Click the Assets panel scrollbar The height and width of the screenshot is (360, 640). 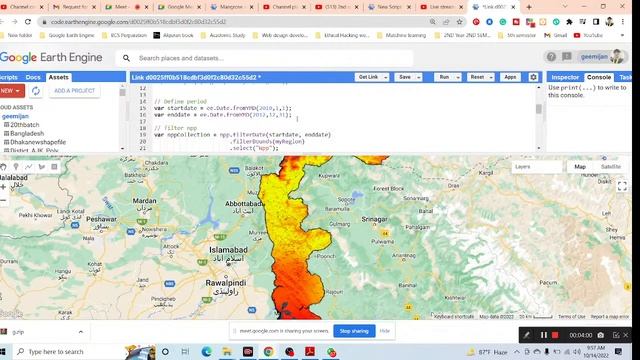[x=122, y=92]
